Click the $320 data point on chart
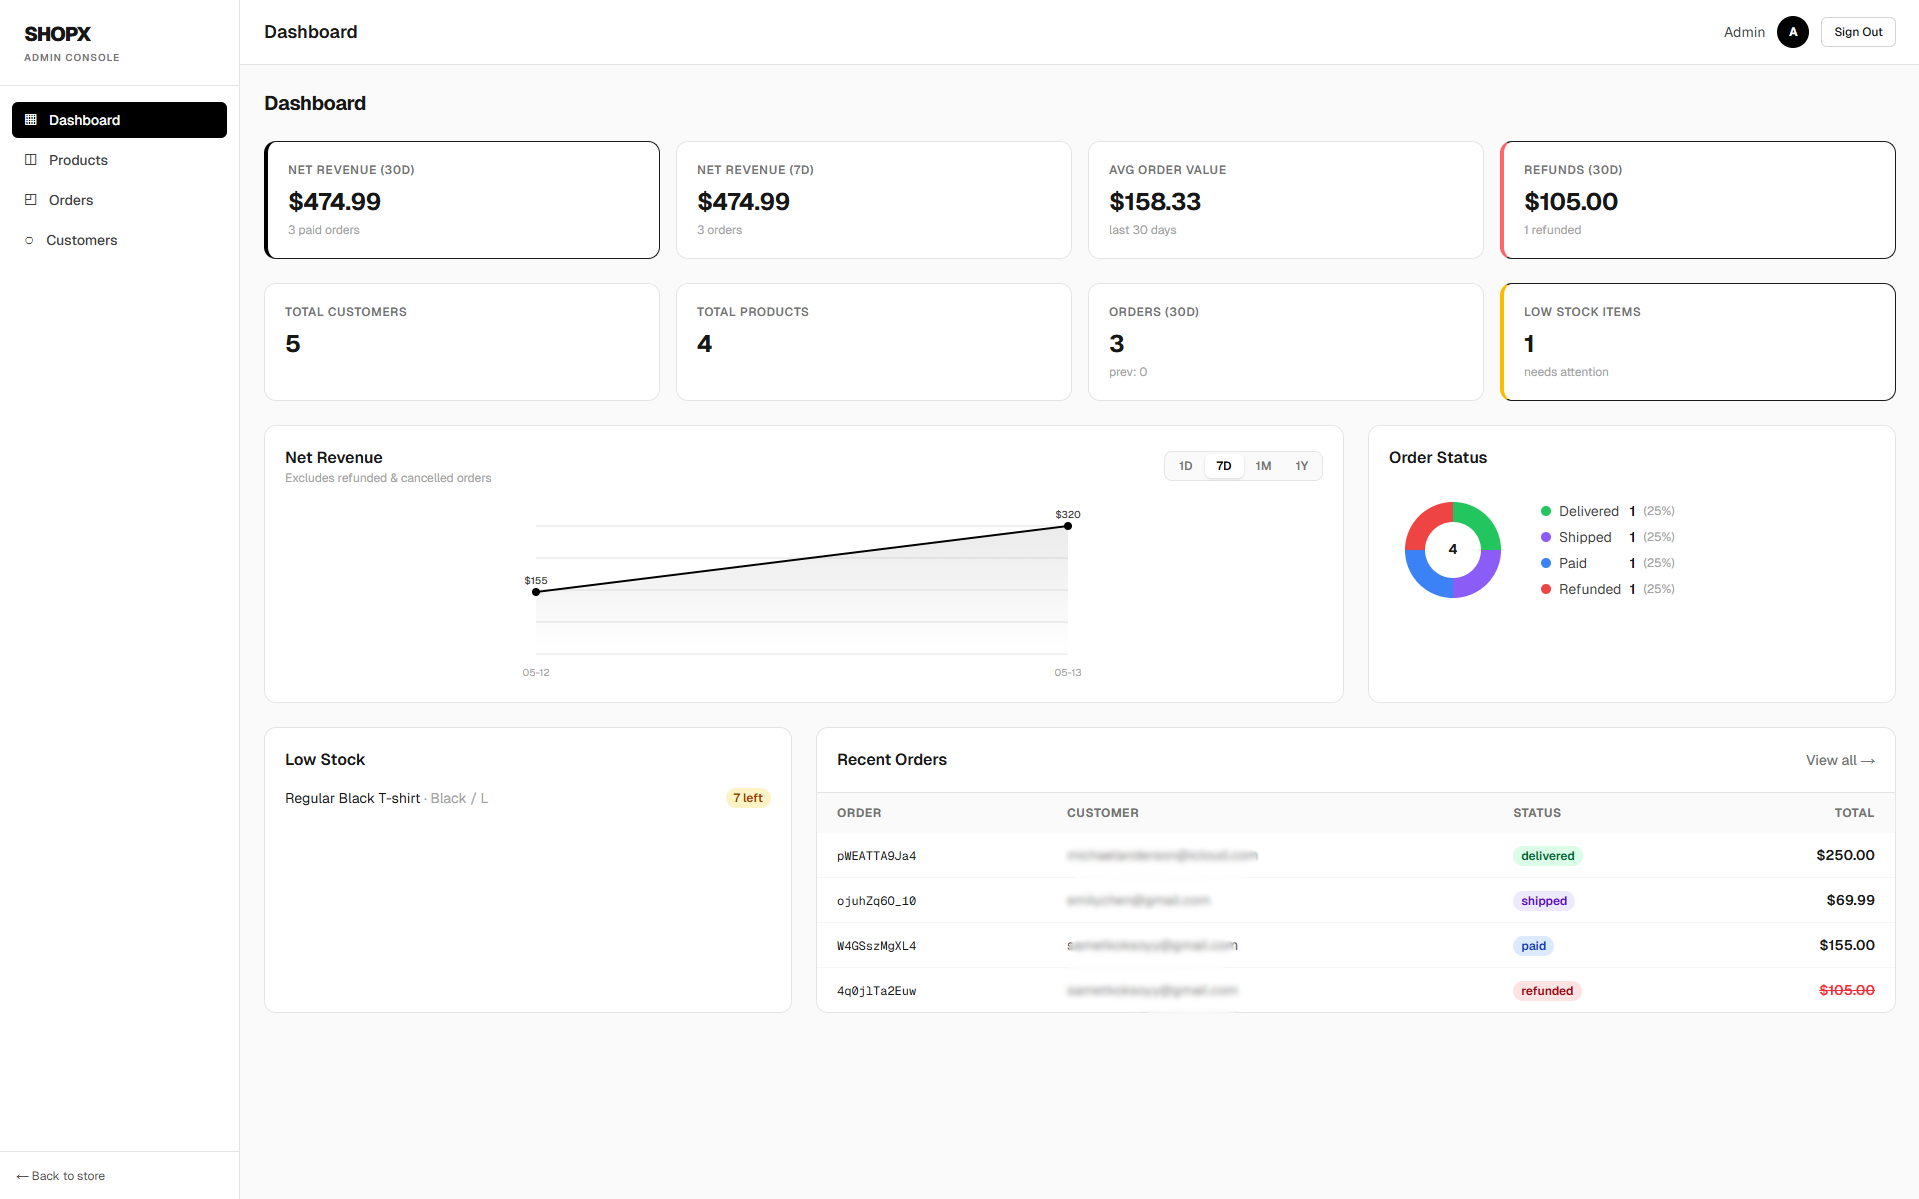 [x=1068, y=526]
